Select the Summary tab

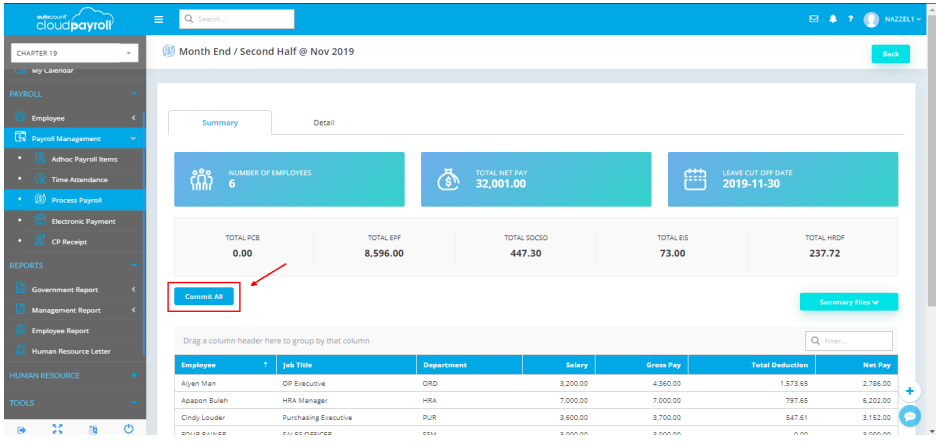coord(220,123)
